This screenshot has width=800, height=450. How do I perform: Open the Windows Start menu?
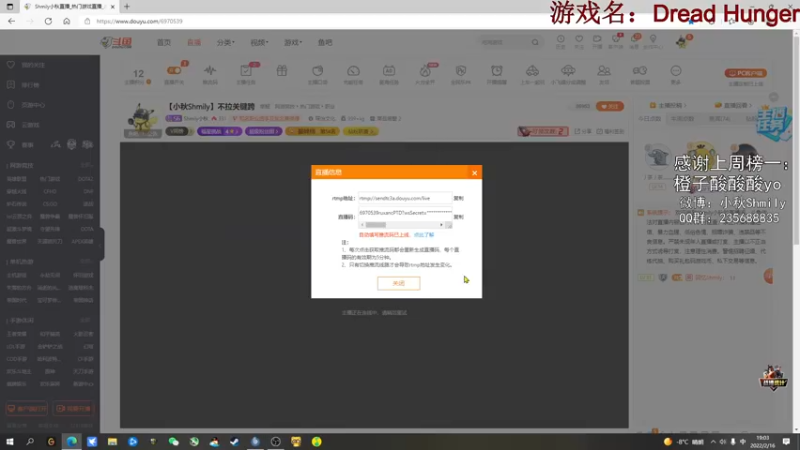[x=10, y=441]
